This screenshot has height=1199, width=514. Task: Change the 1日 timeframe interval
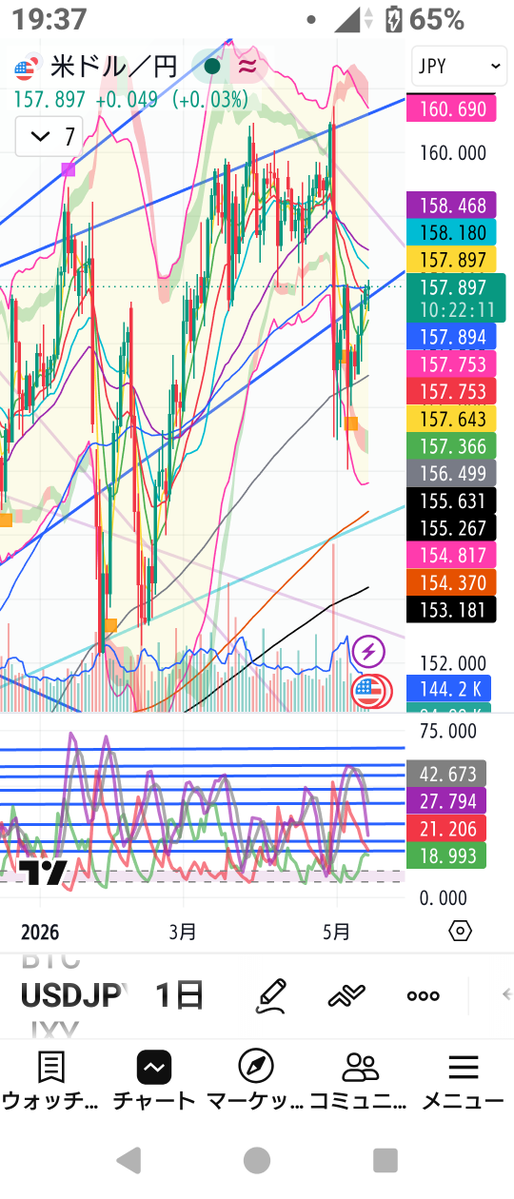tap(180, 995)
